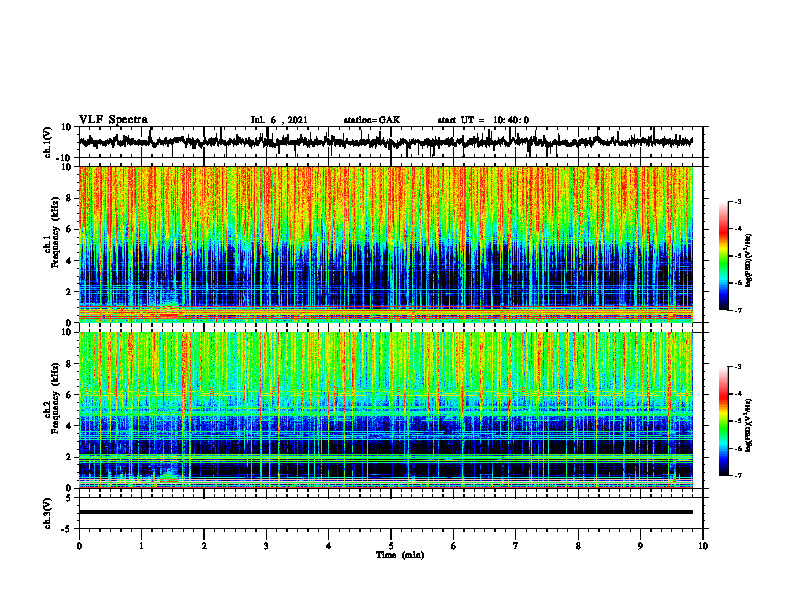Click the ch.2 colorbar log(PSD) label
Screen dimensions: 792x612
pos(748,425)
